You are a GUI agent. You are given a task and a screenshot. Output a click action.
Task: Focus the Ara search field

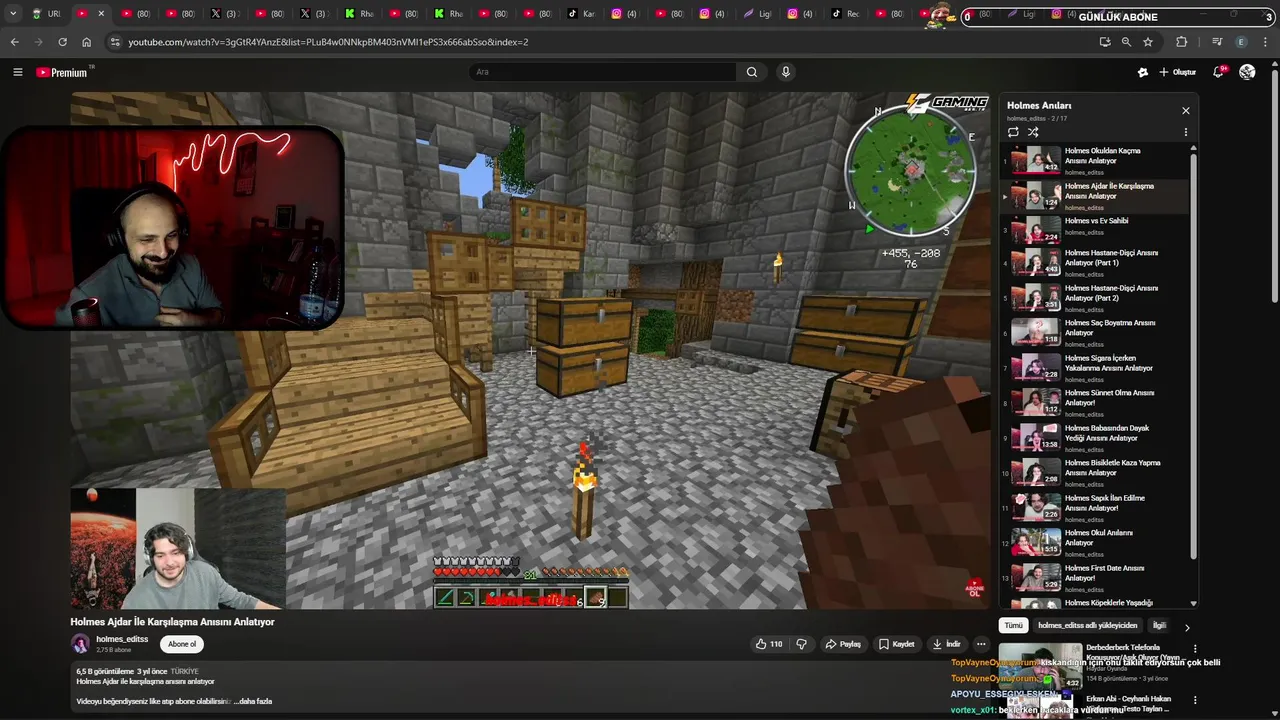[x=603, y=72]
